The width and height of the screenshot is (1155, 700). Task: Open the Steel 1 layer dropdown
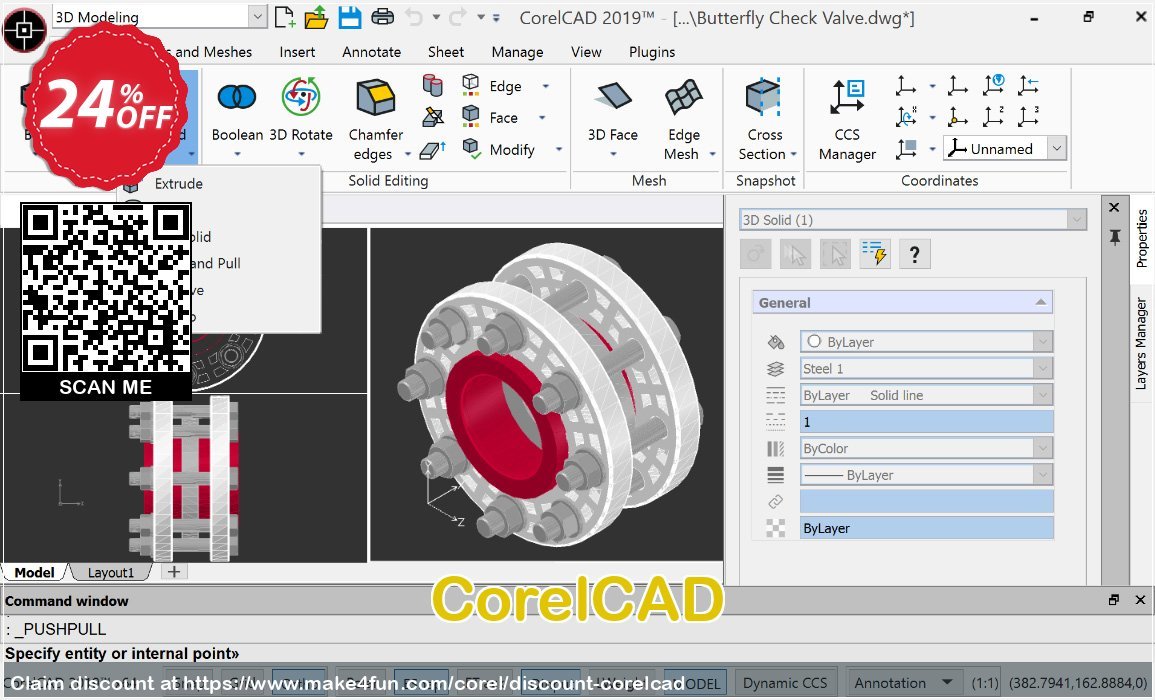click(1042, 368)
